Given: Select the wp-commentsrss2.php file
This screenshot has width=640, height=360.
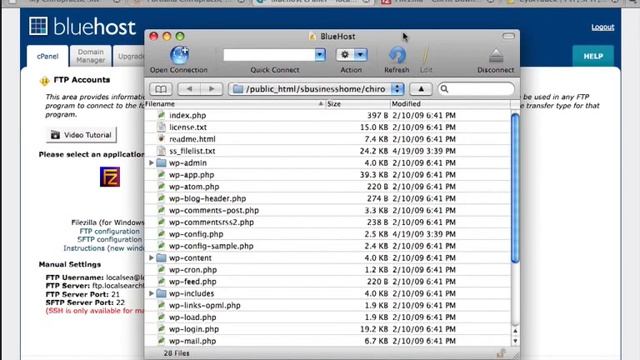Looking at the screenshot, I should [x=211, y=222].
